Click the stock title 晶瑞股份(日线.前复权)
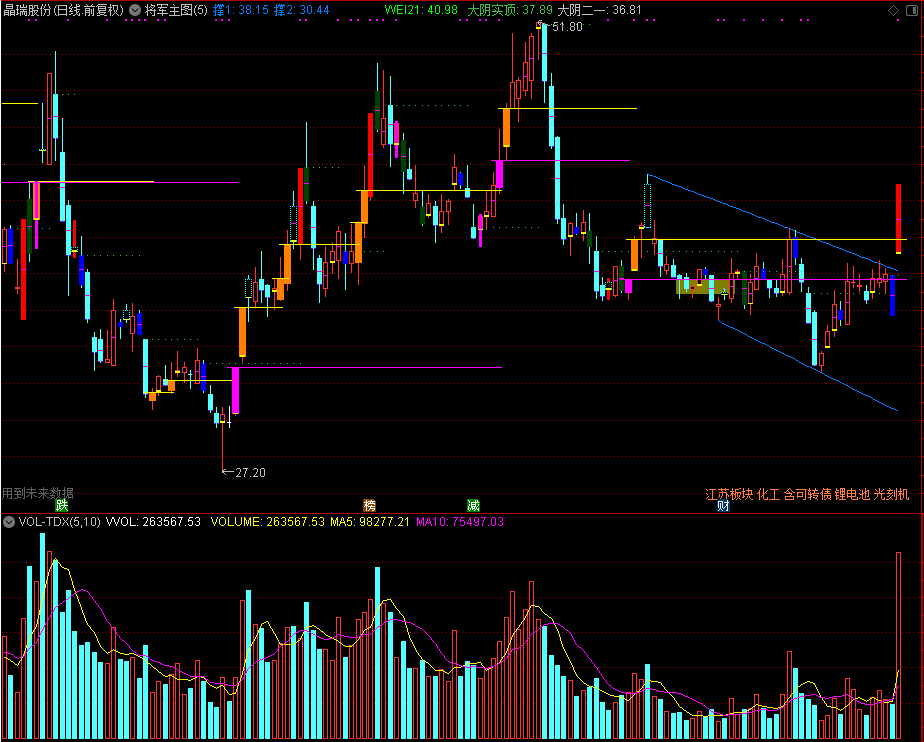 64,10
